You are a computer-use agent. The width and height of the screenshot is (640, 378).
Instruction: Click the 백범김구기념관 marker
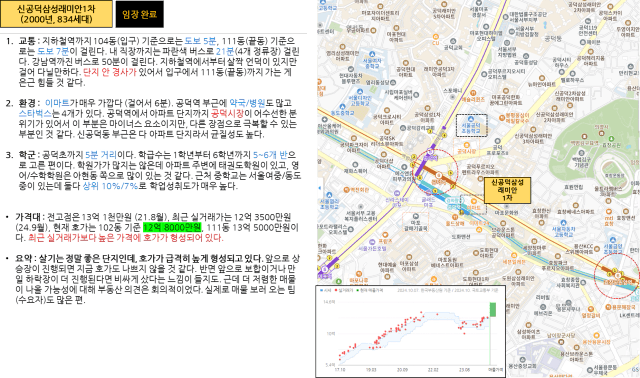(x=582, y=153)
